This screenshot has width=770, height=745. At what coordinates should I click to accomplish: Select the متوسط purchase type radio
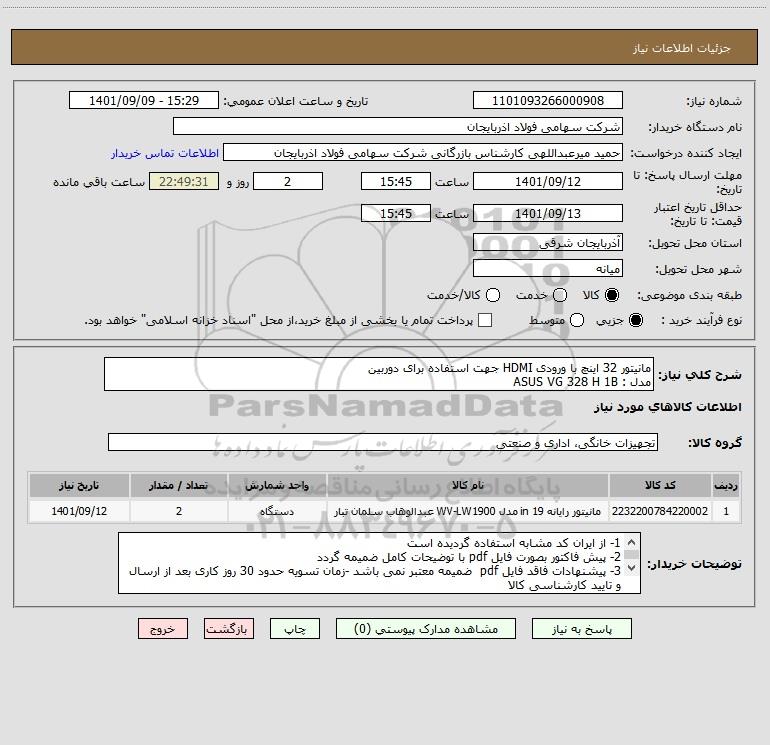[577, 321]
